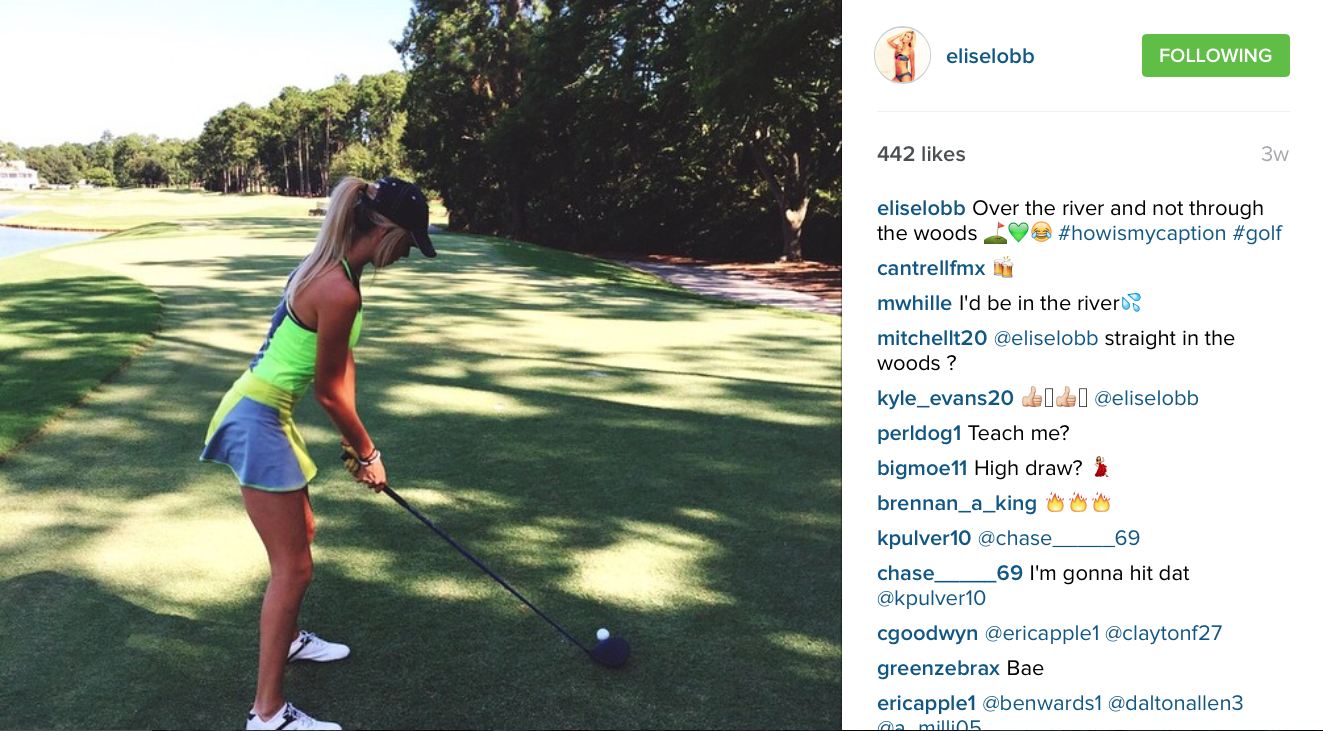This screenshot has height=731, width=1323.
Task: Click the golfer photo
Action: [x=420, y=365]
